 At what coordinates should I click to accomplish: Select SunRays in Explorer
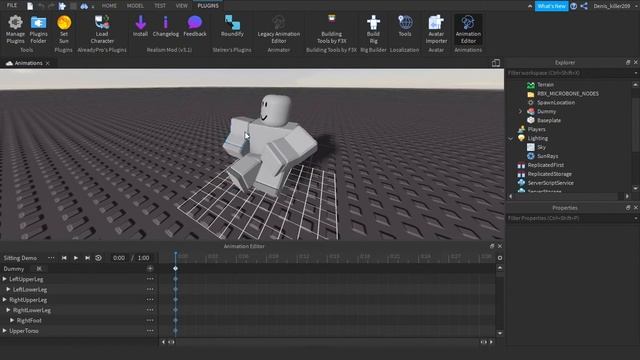click(547, 156)
